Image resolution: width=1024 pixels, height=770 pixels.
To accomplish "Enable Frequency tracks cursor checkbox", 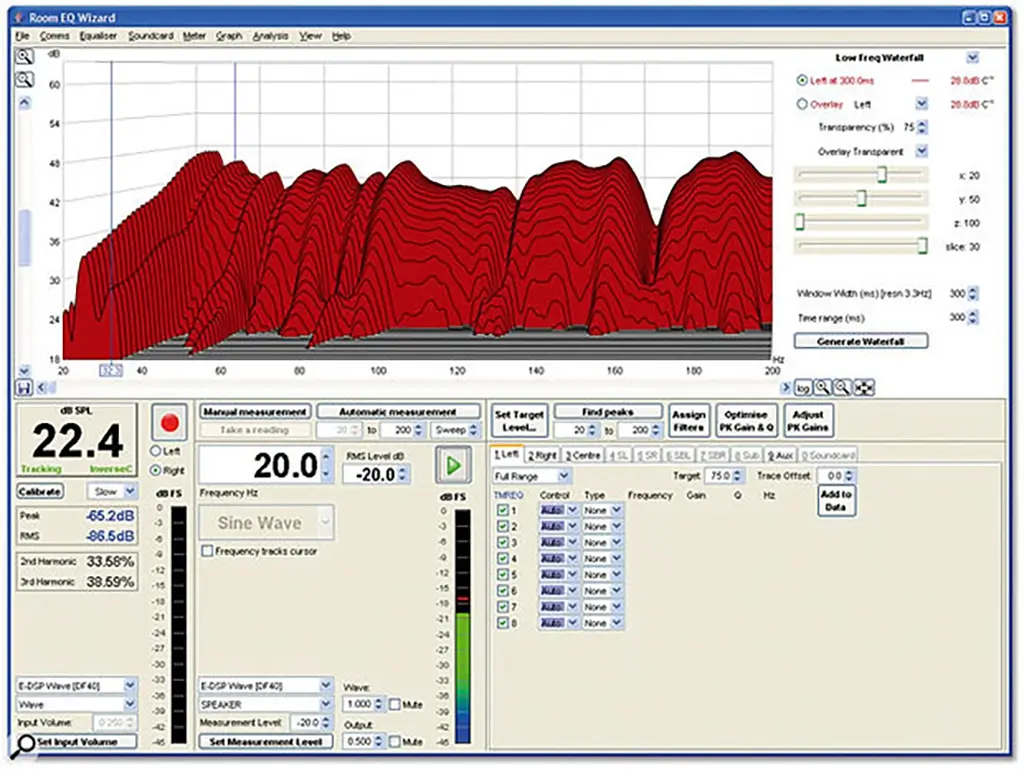I will coord(208,551).
